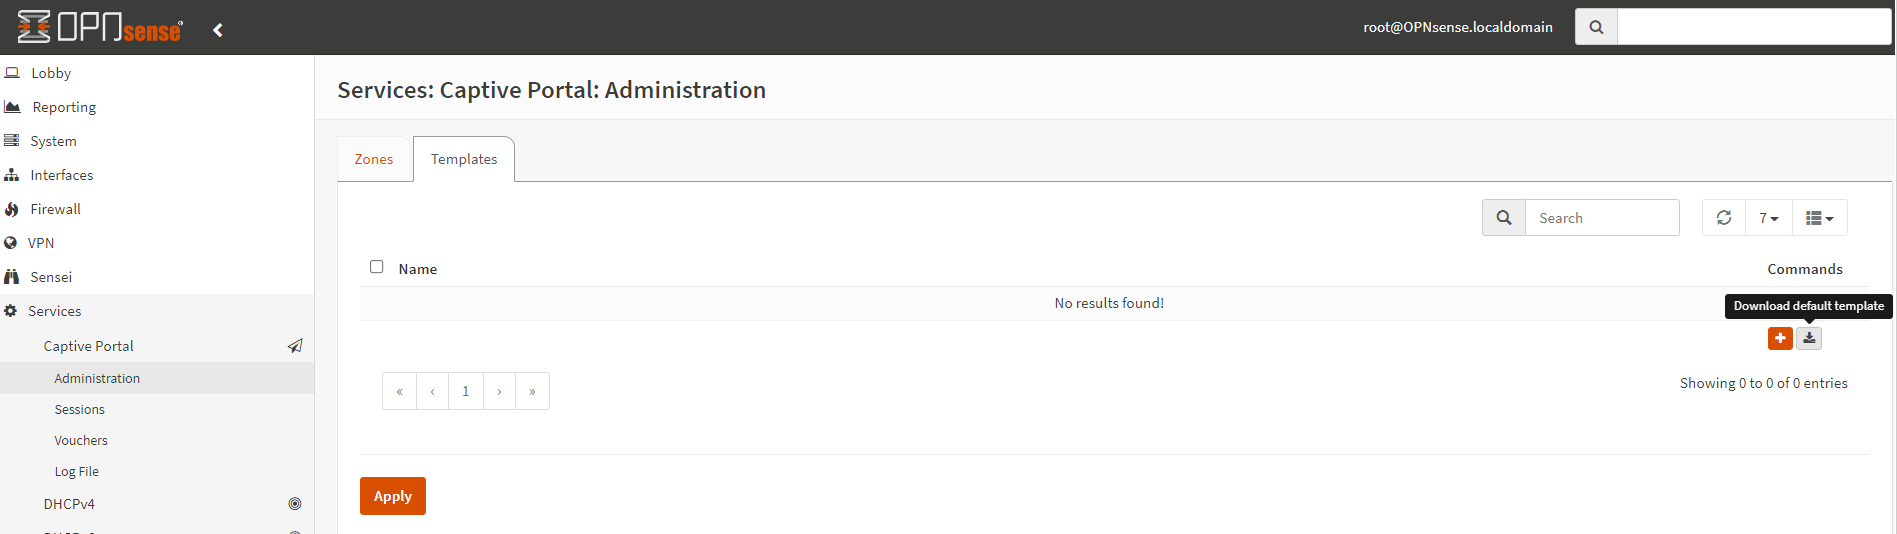Viewport: 1897px width, 534px height.
Task: Click the OPNsense logo
Action: click(x=100, y=27)
